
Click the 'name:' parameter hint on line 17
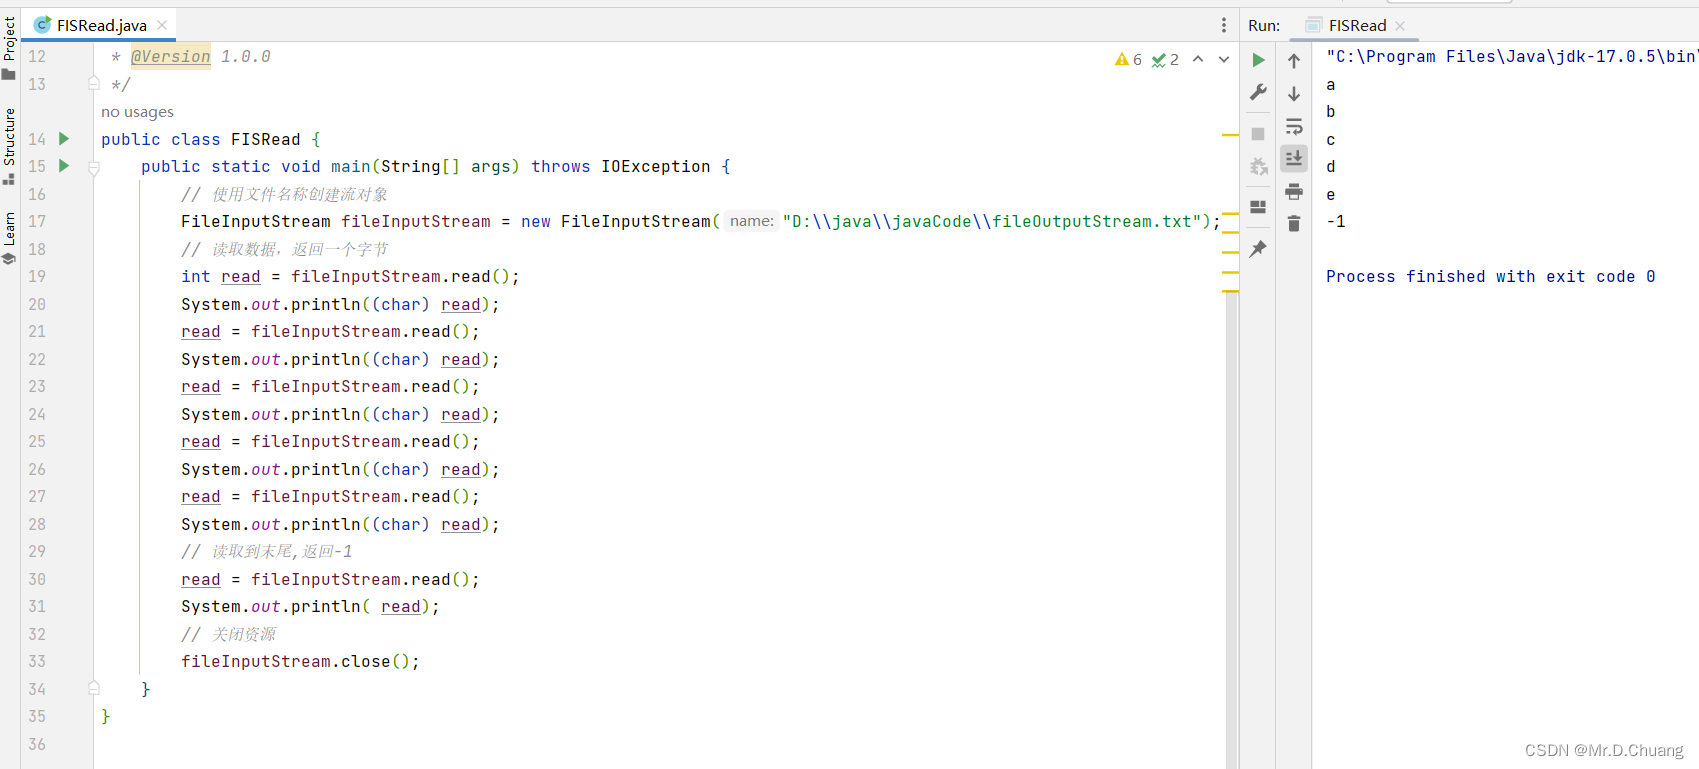[751, 221]
